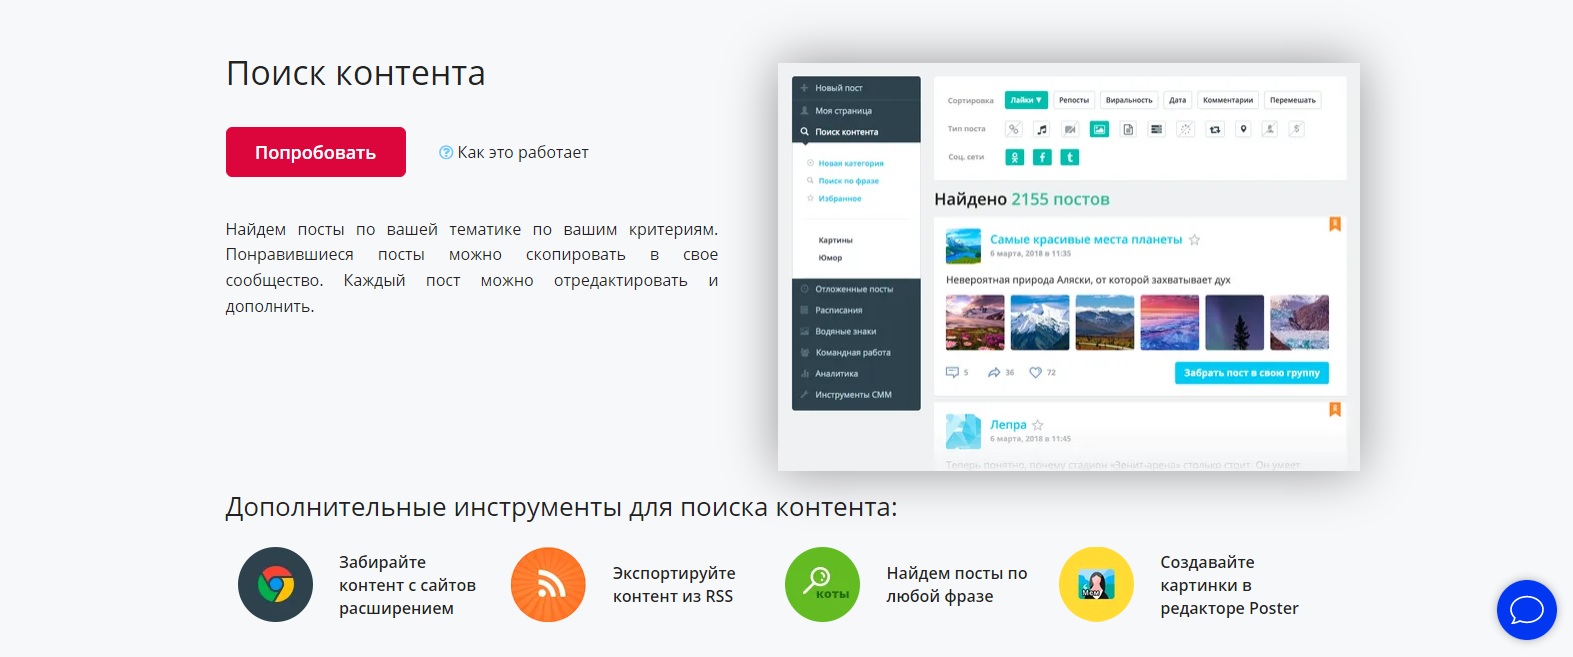
Task: Select the music note post type icon
Action: pos(1042,129)
